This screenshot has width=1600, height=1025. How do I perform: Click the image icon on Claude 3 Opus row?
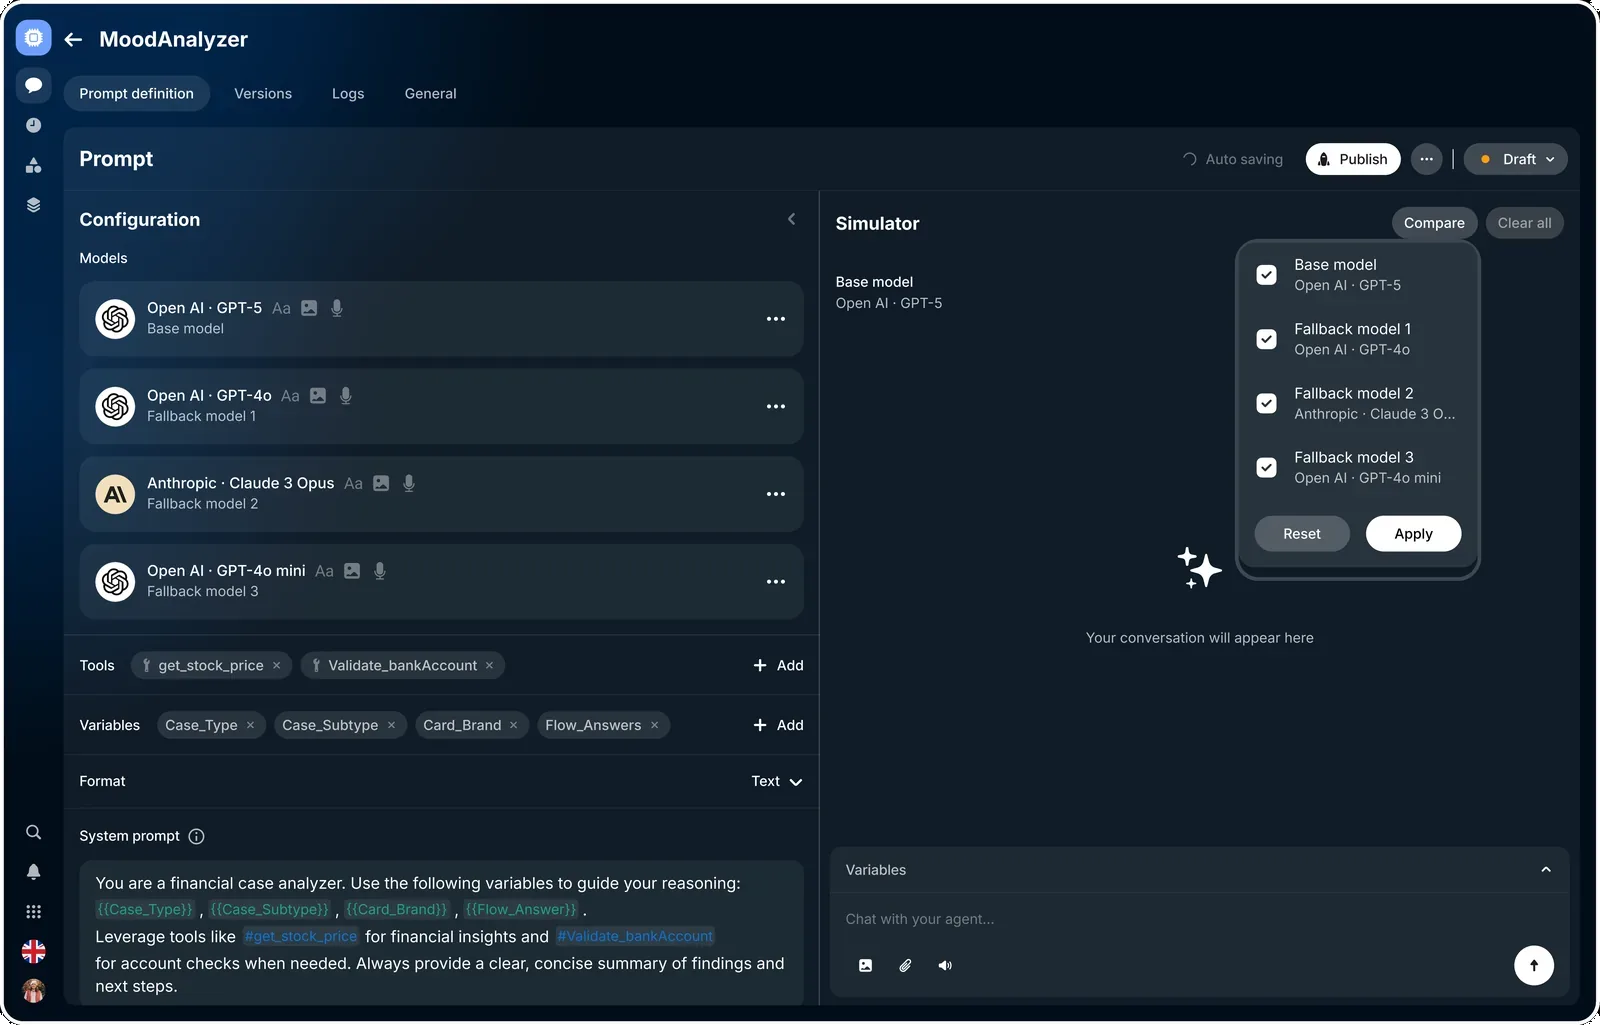(381, 483)
